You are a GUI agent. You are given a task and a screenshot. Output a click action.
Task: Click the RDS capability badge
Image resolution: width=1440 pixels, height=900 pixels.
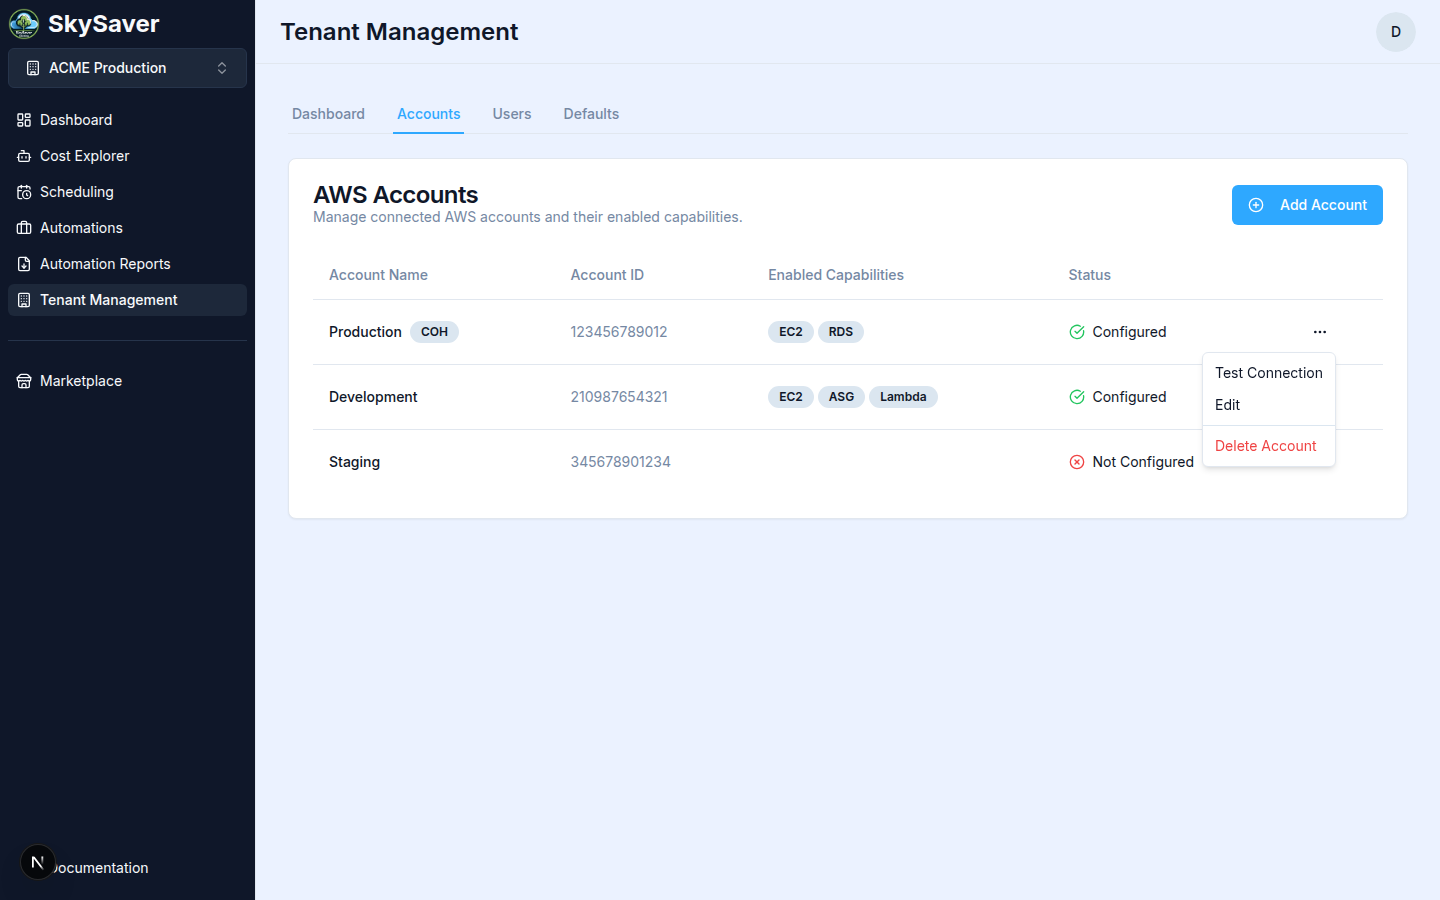(841, 332)
